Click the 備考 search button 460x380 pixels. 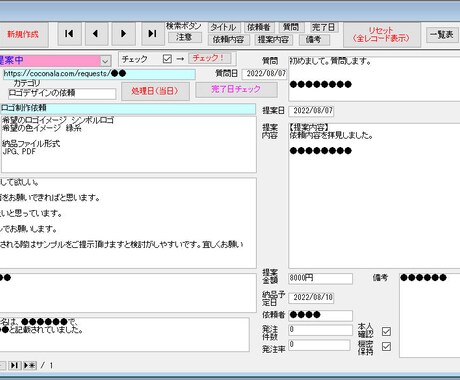tap(314, 40)
